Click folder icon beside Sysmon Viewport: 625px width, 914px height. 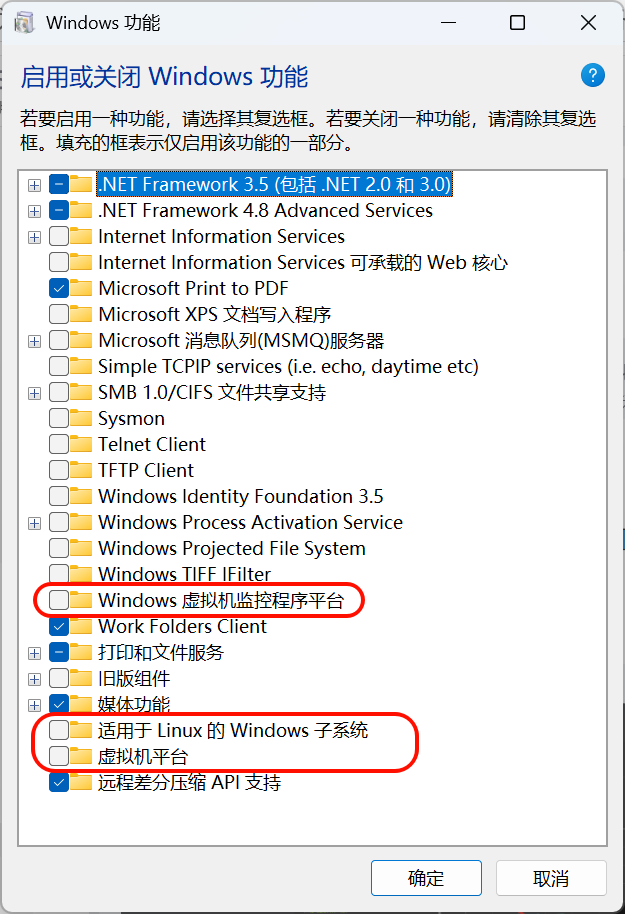pos(81,418)
